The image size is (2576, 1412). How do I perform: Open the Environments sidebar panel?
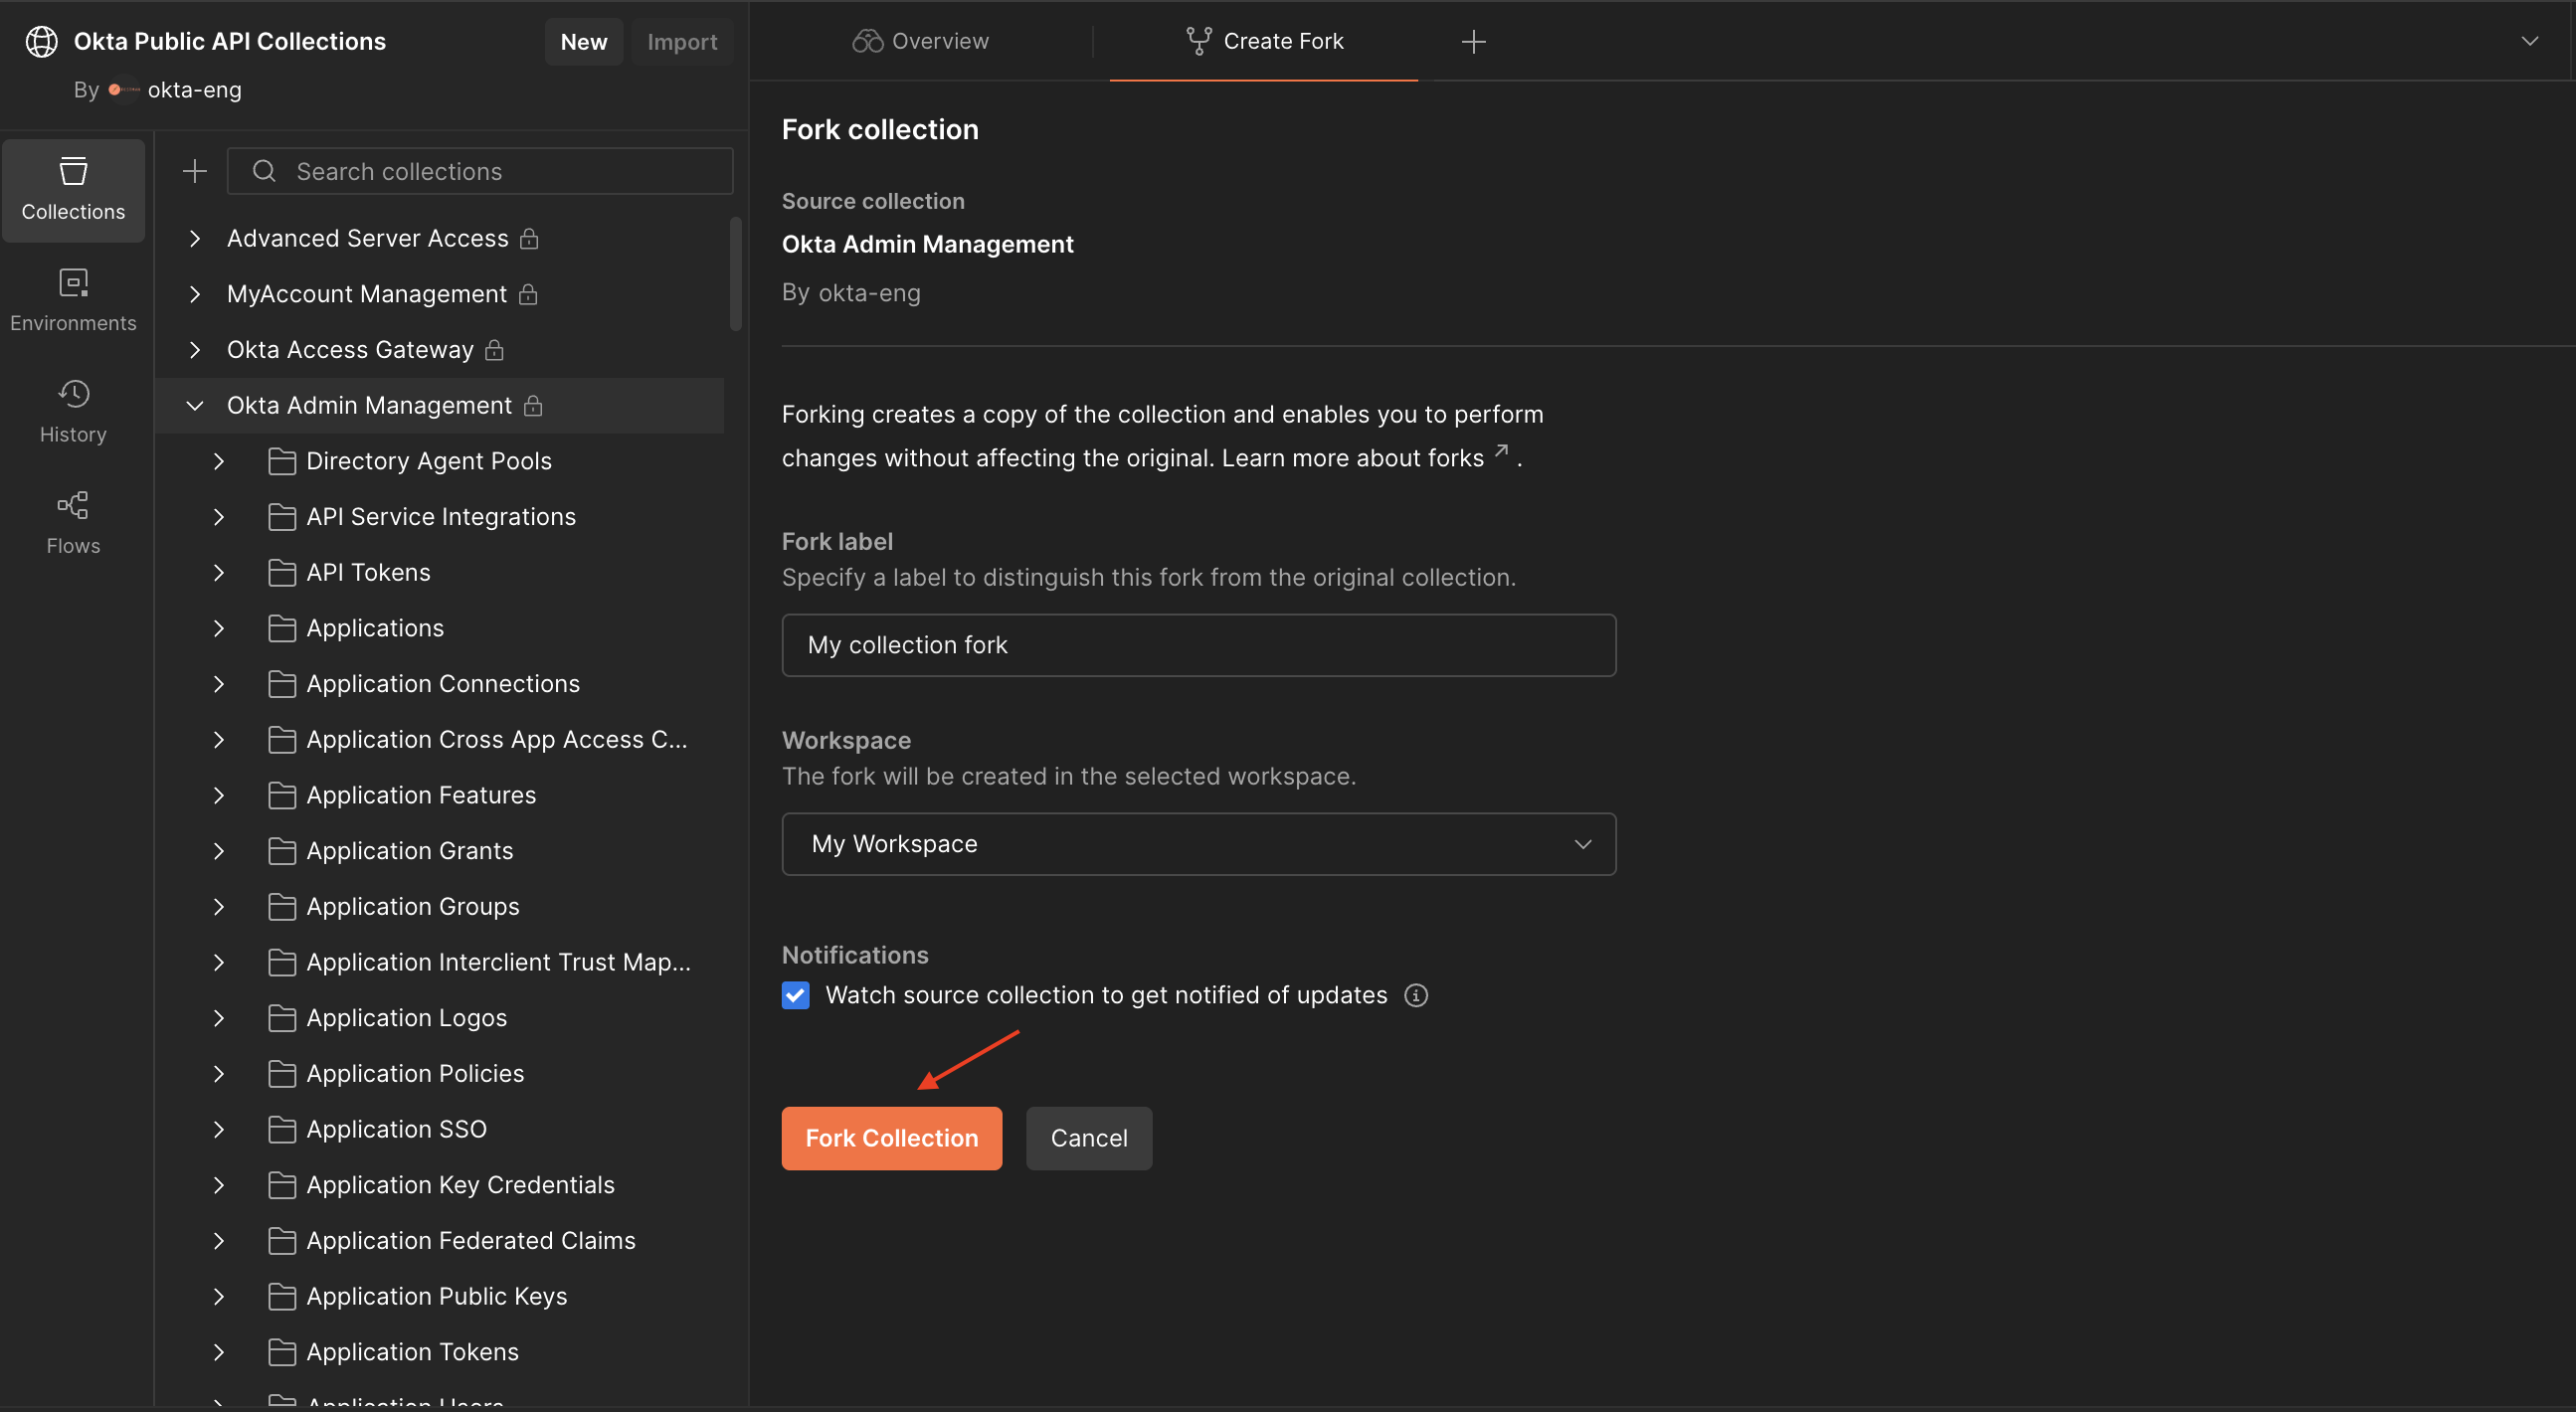73,300
